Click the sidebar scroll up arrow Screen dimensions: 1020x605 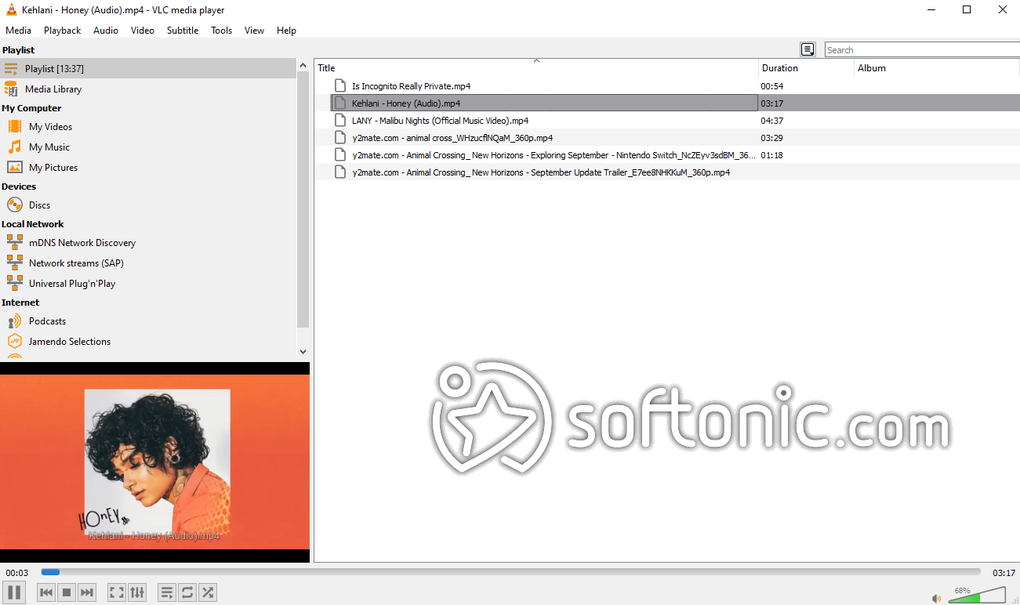pos(302,65)
